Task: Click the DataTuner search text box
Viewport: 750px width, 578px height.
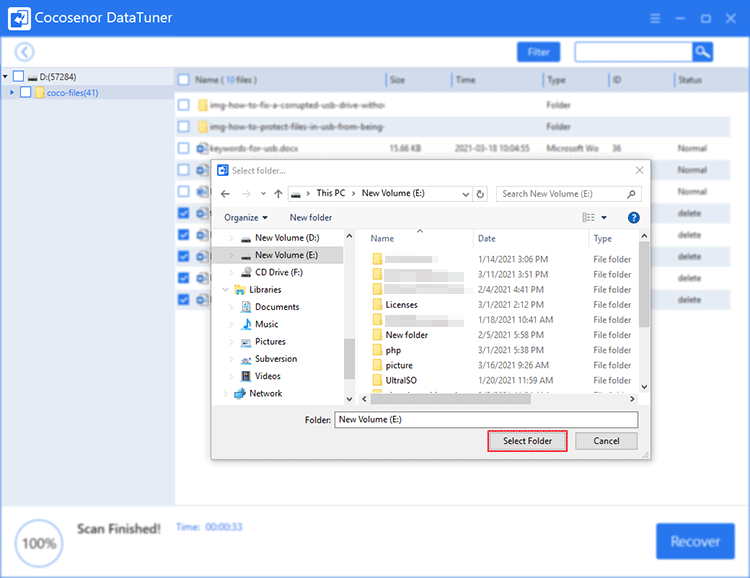Action: [634, 52]
